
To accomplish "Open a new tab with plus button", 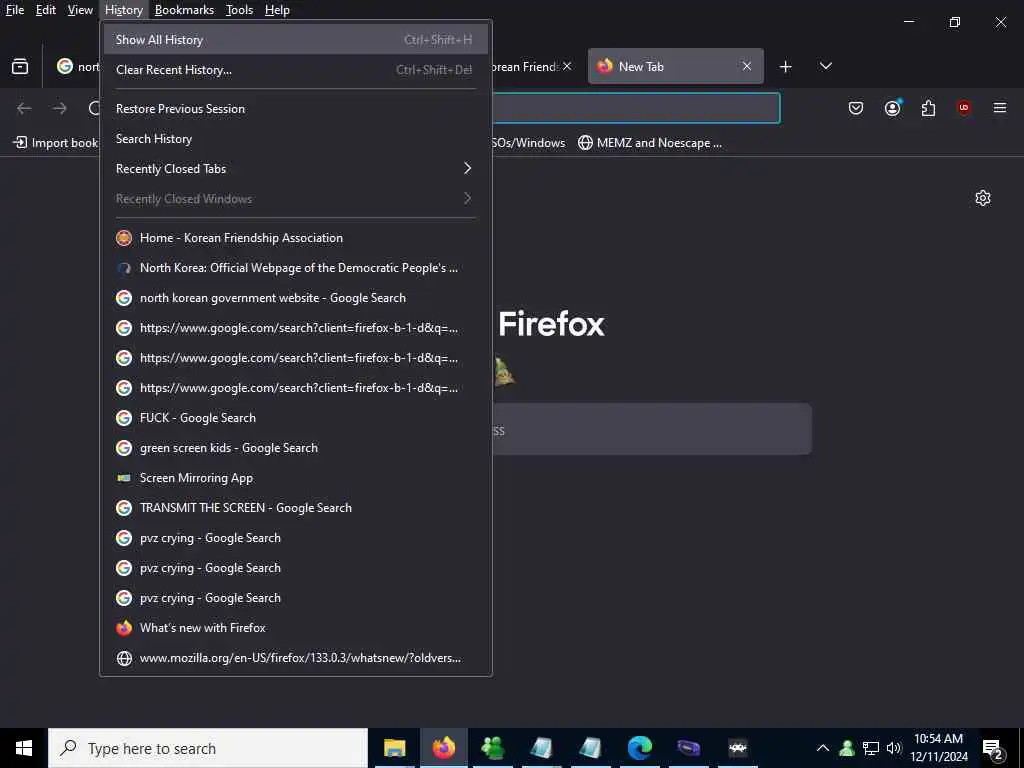I will point(786,67).
